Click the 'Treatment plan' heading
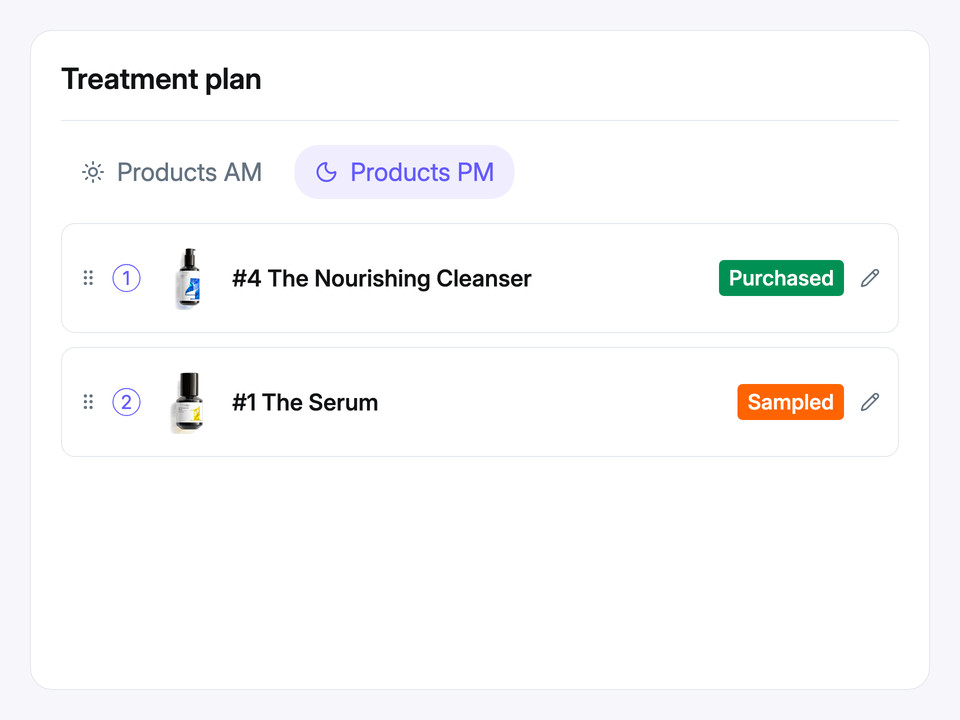 pyautogui.click(x=161, y=79)
